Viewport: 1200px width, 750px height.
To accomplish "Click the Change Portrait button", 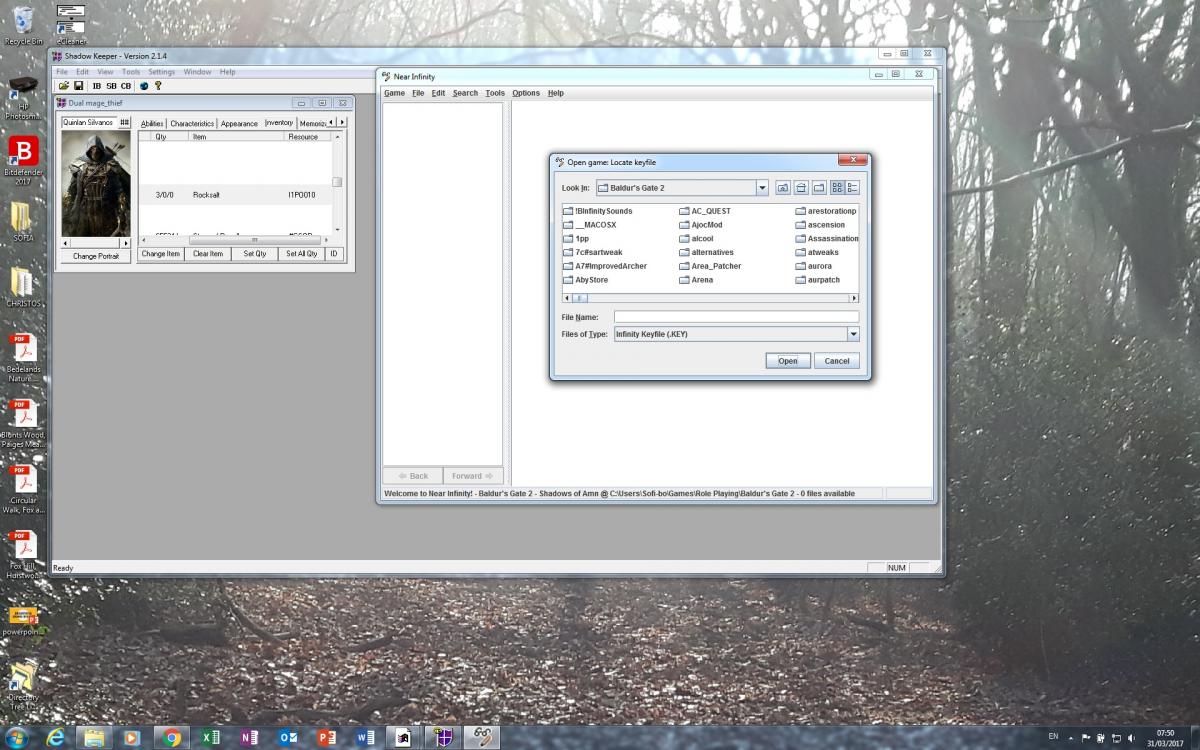I will click(96, 256).
